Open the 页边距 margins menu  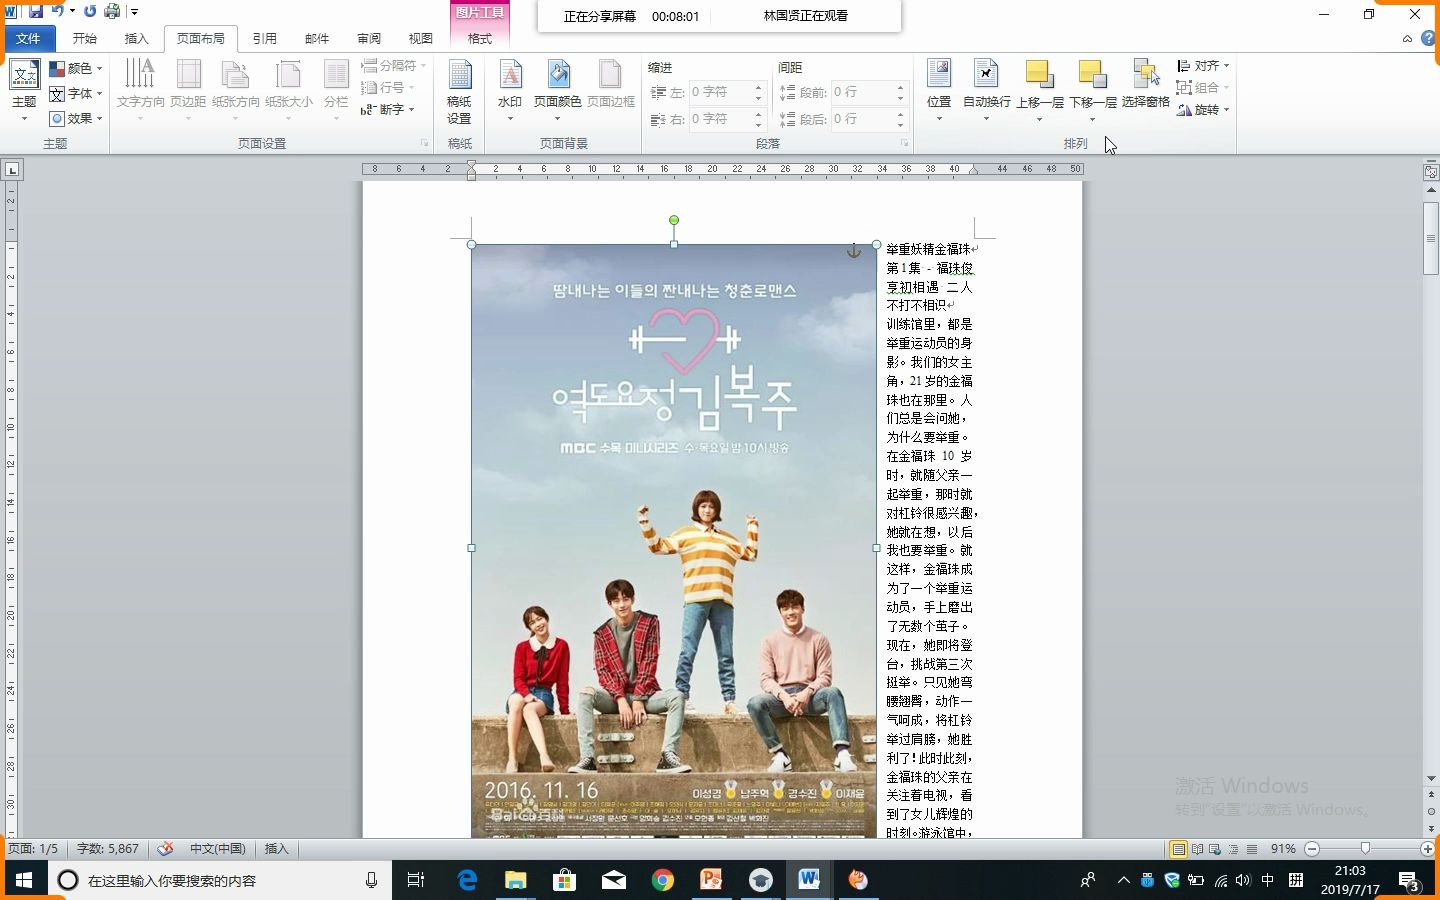(x=188, y=90)
